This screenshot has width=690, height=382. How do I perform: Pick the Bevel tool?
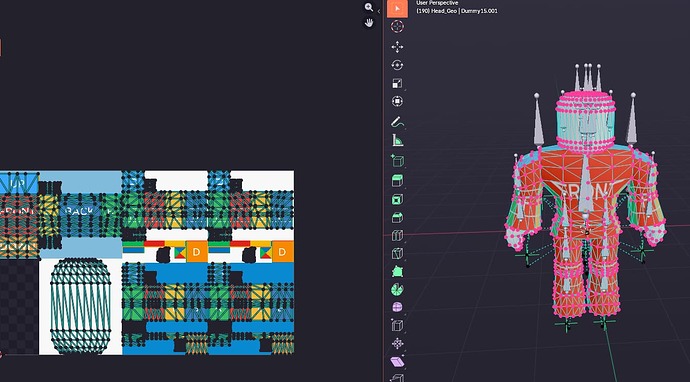click(397, 217)
